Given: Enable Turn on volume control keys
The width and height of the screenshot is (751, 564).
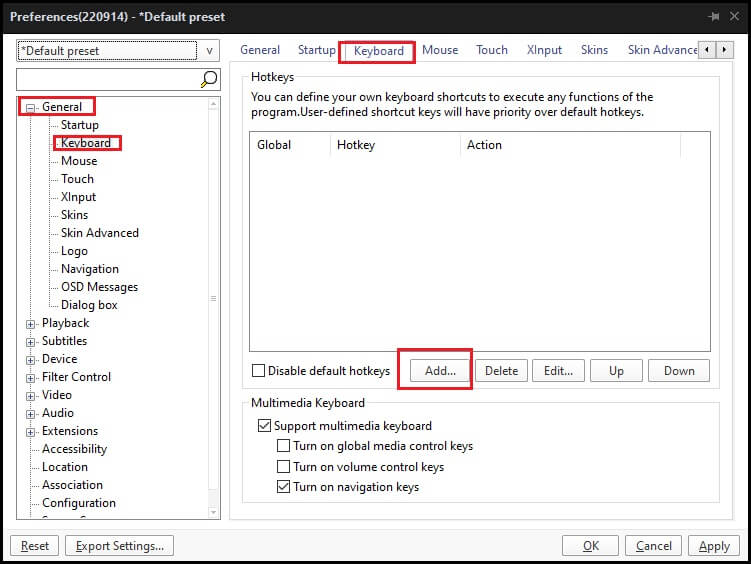Looking at the screenshot, I should pyautogui.click(x=284, y=466).
